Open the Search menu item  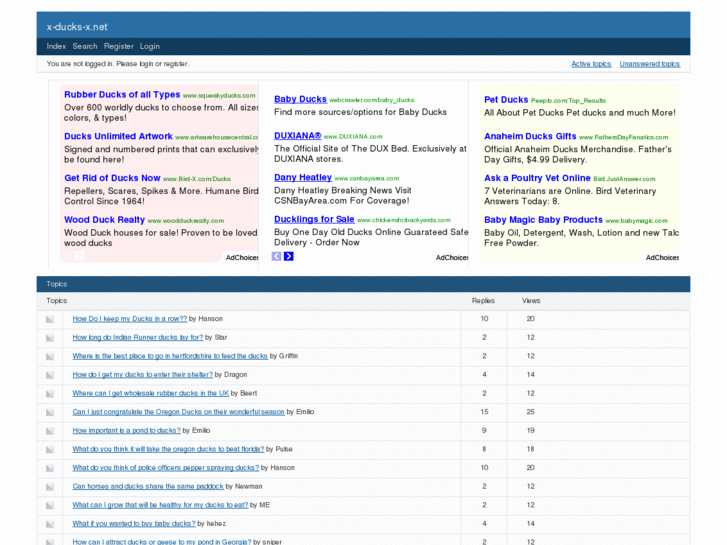pyautogui.click(x=85, y=46)
